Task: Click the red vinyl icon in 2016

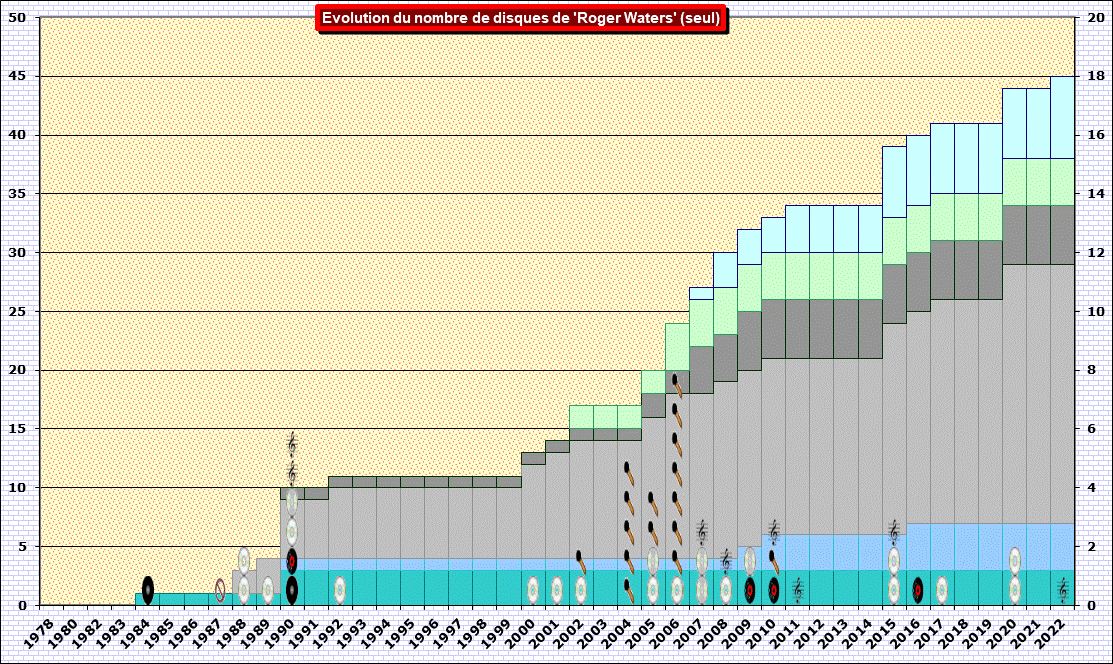Action: click(x=918, y=590)
